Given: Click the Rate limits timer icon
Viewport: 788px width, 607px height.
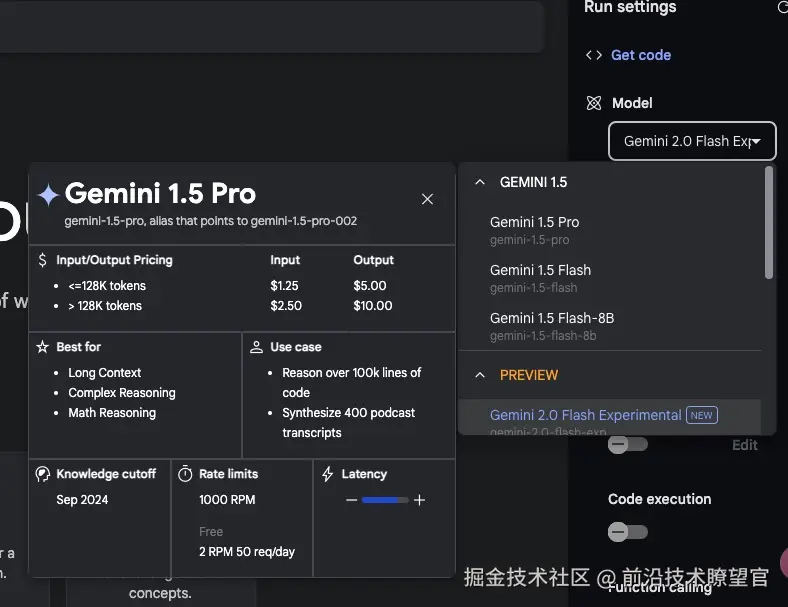Looking at the screenshot, I should click(x=185, y=474).
